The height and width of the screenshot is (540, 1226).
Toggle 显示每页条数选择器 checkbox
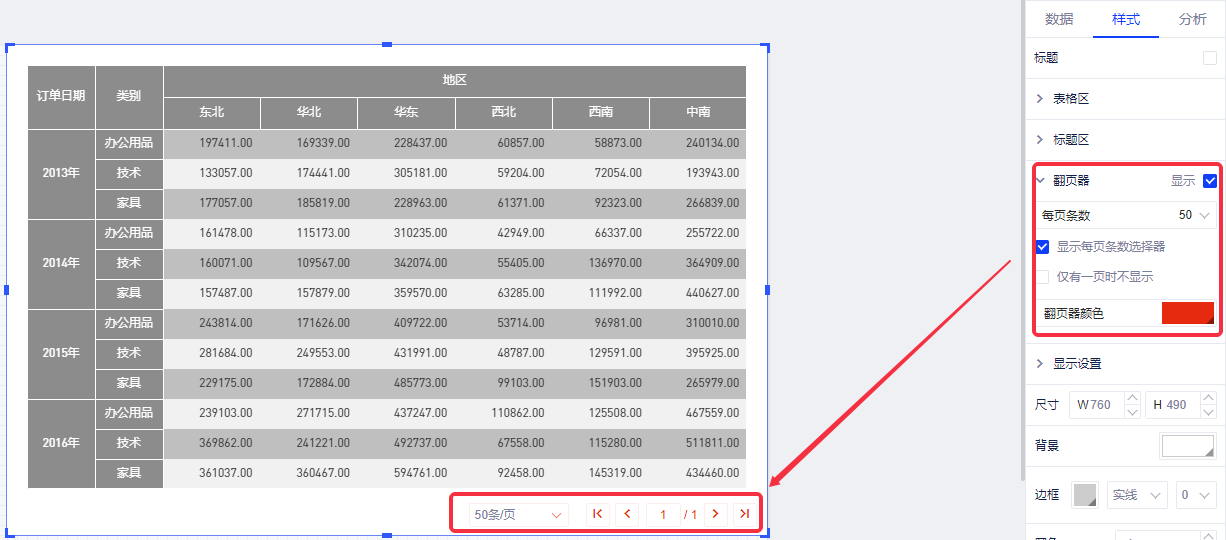click(x=1043, y=246)
